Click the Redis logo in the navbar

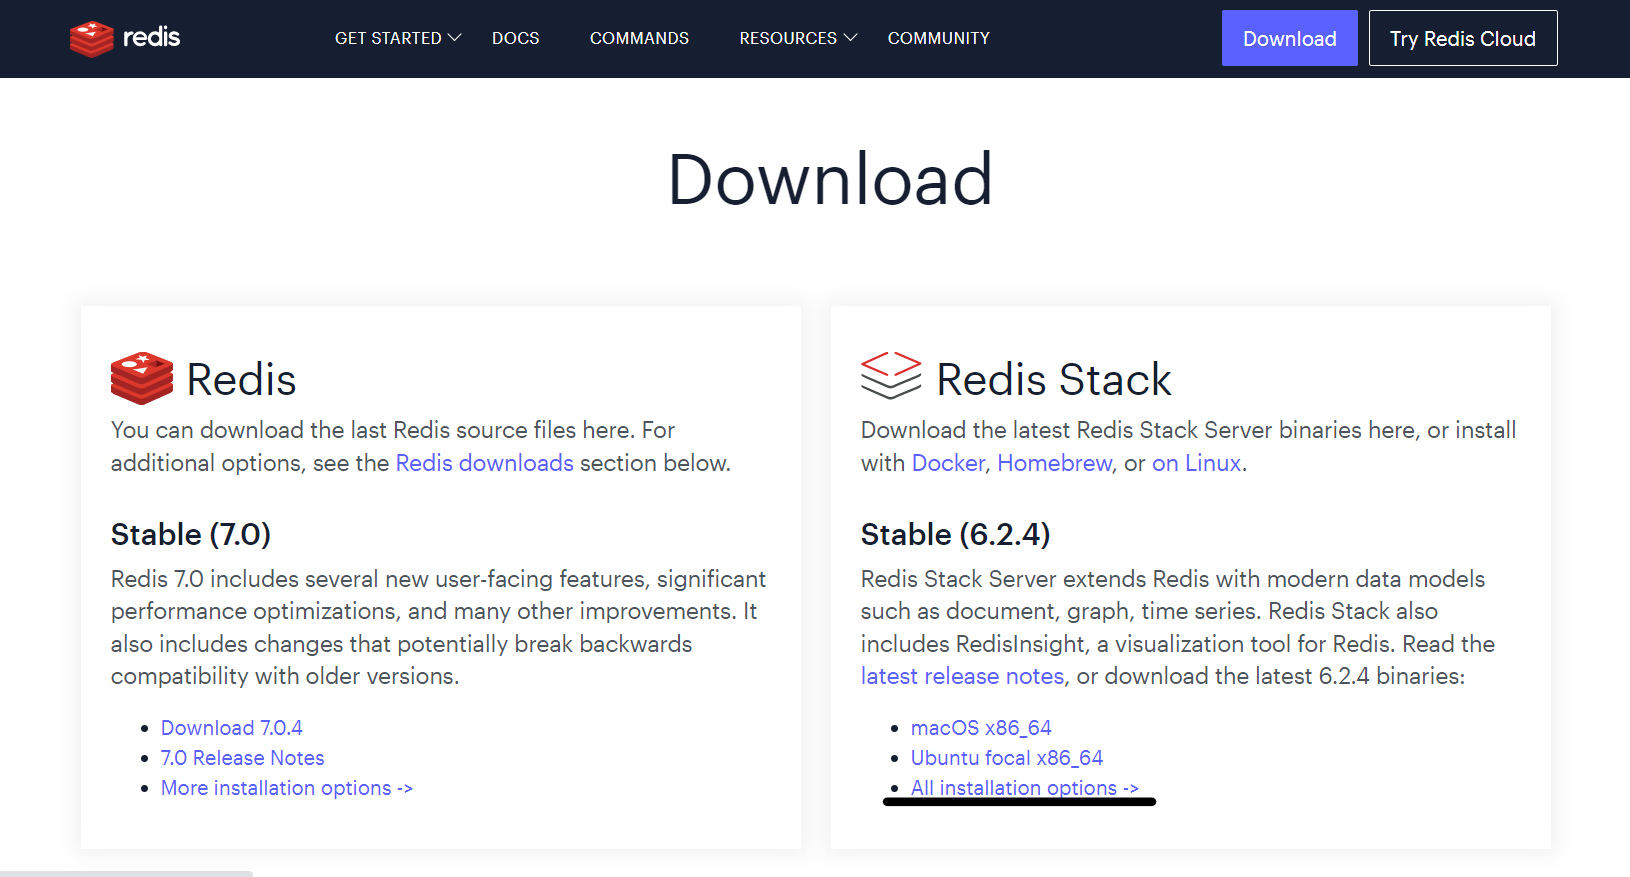[125, 38]
